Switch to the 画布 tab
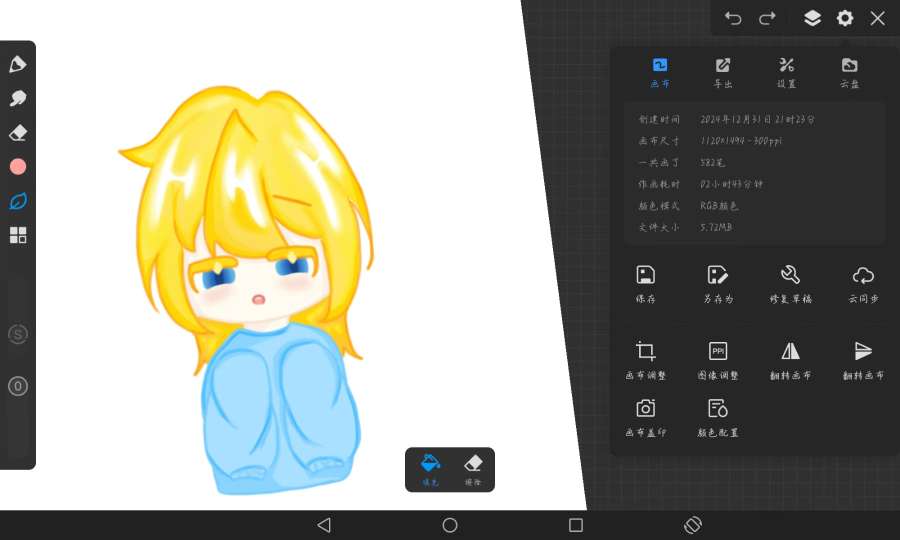900x540 pixels. tap(660, 72)
